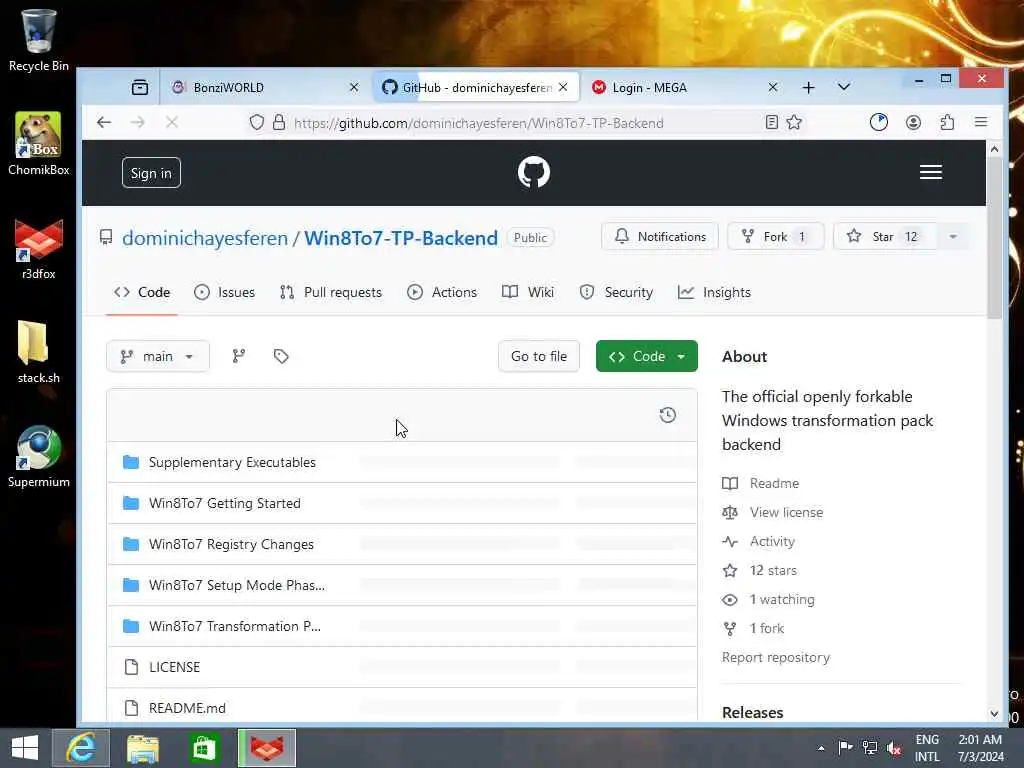List all tabs with the chevron
The image size is (1024, 768).
click(844, 87)
